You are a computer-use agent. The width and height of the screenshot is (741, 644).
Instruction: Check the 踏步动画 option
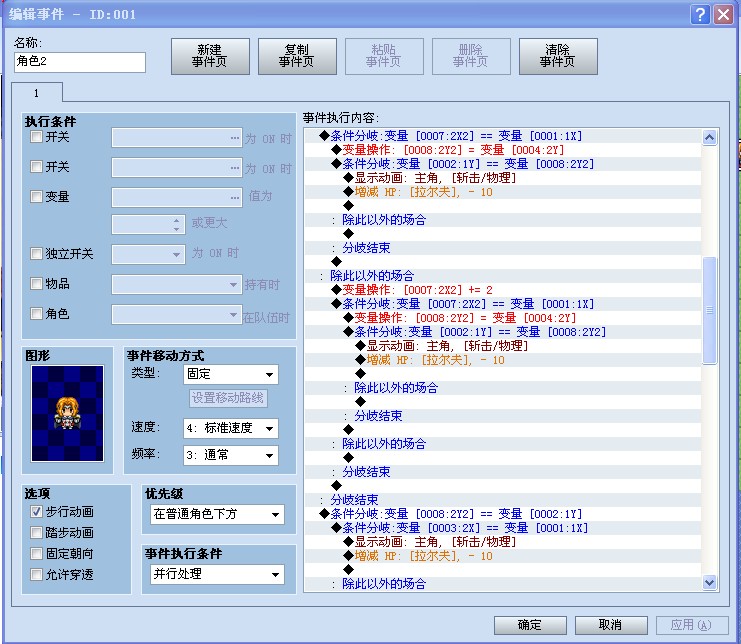point(36,532)
